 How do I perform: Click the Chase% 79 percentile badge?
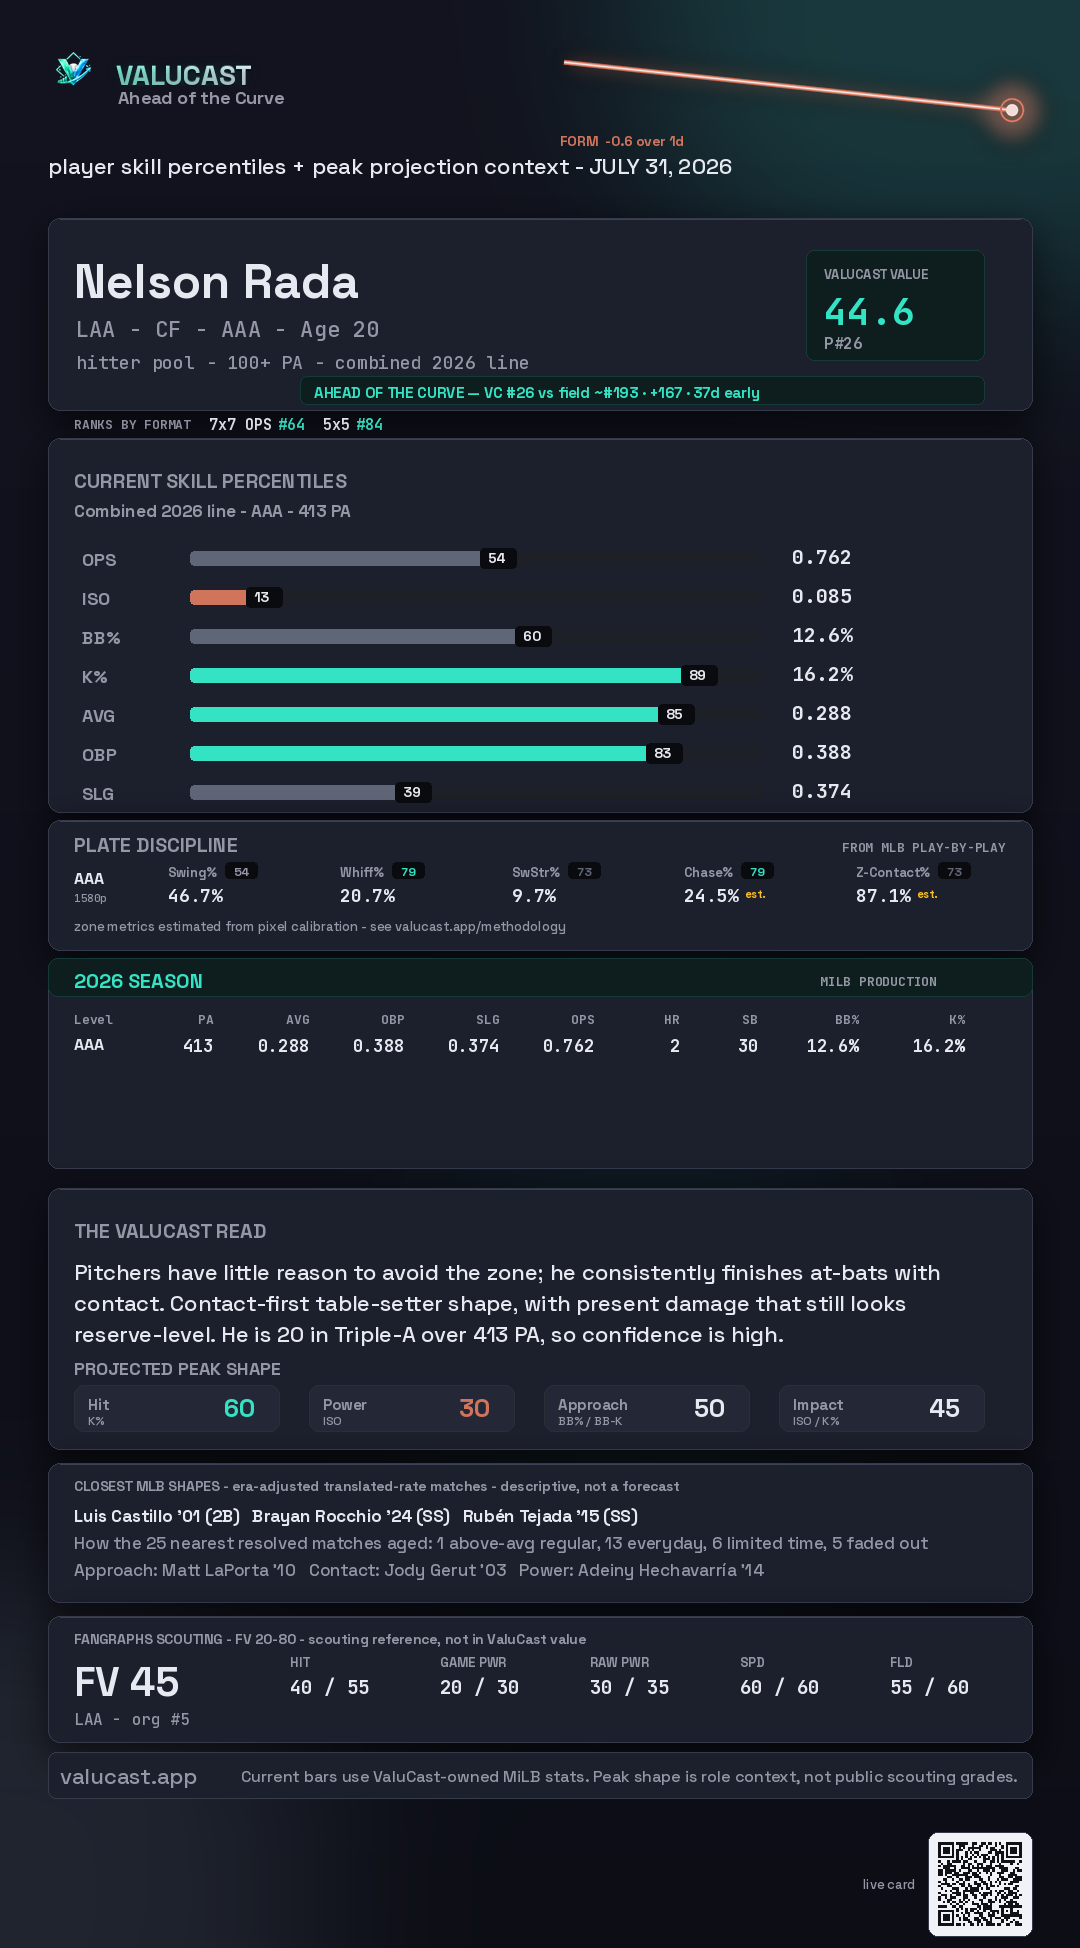757,872
